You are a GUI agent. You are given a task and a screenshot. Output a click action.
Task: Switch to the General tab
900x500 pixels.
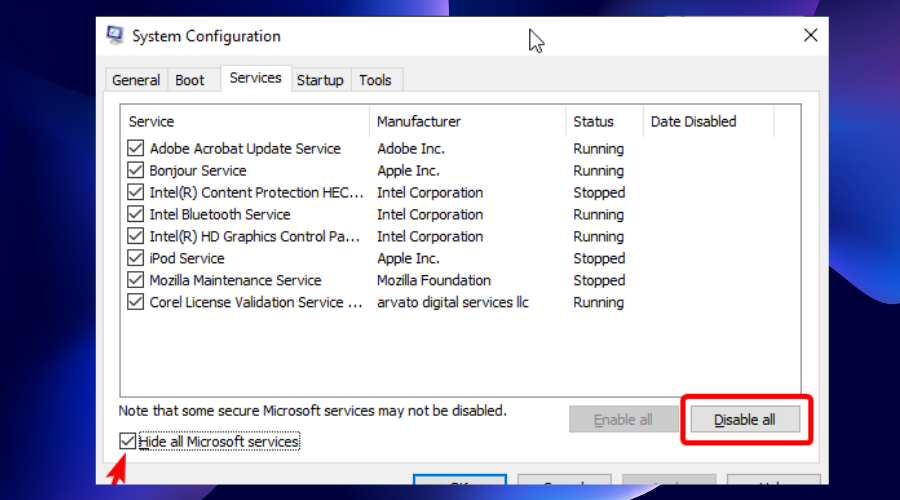click(136, 80)
